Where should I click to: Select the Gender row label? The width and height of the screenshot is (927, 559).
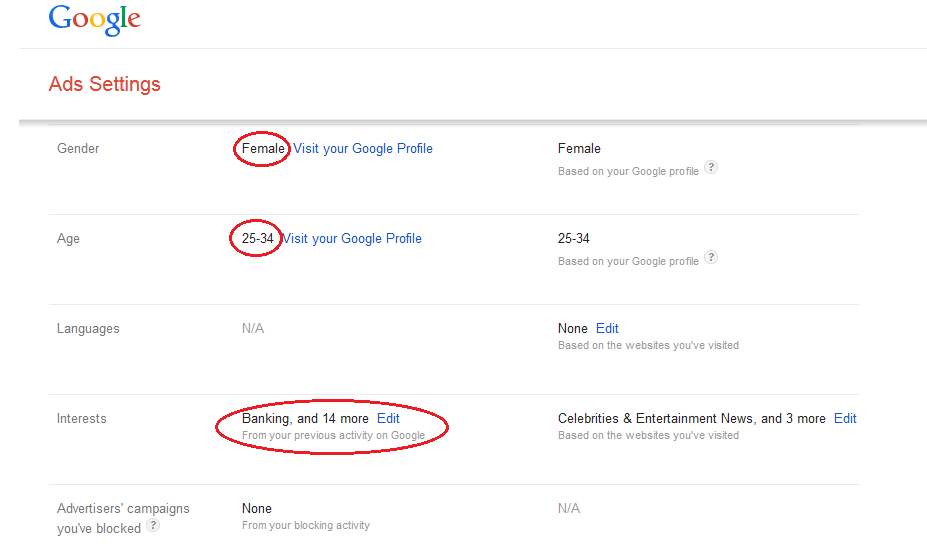[78, 149]
